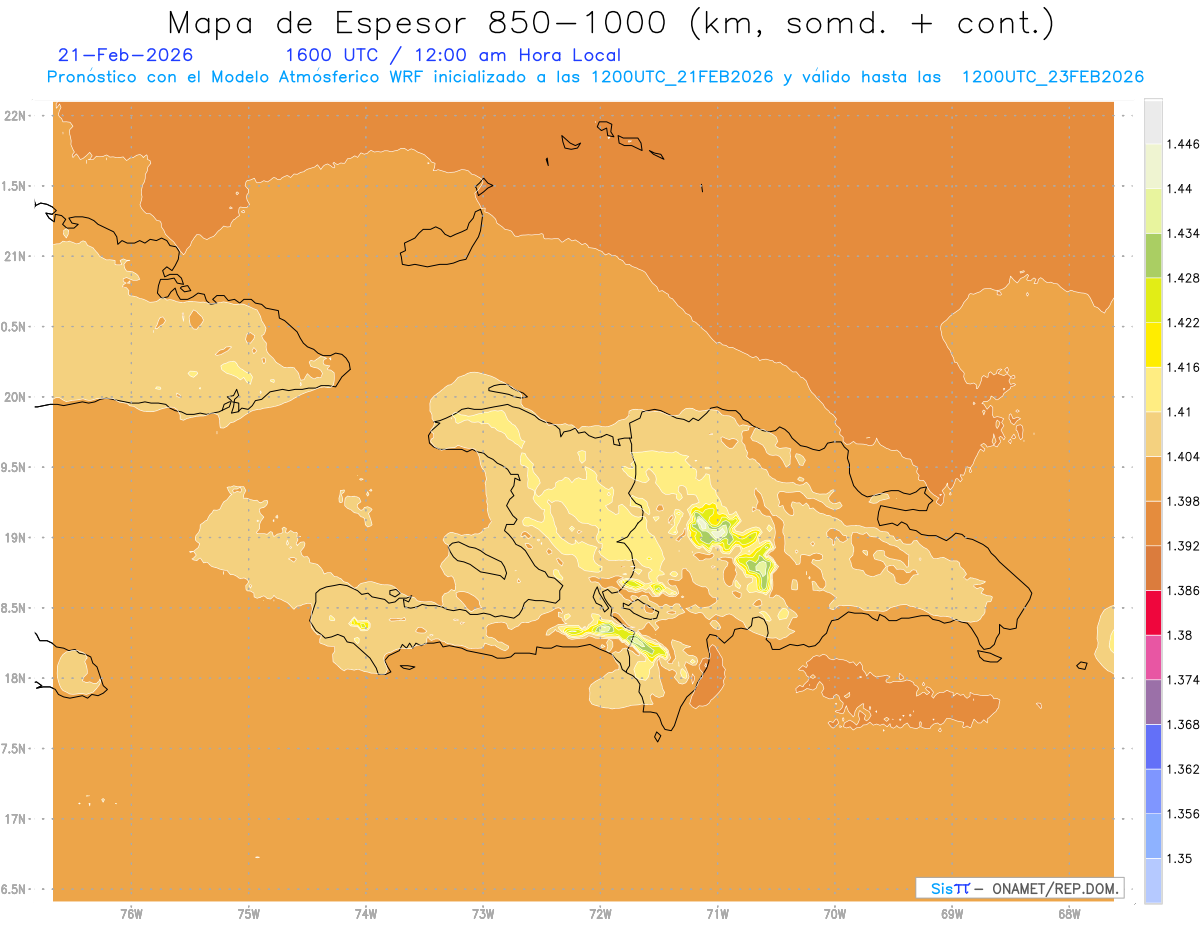The width and height of the screenshot is (1200, 927).
Task: Click the legend value '1.416'
Action: (1183, 367)
